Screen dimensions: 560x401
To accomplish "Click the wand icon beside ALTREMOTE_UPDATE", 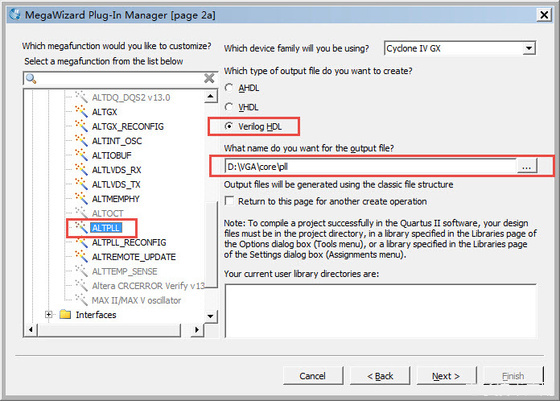I will 81,256.
